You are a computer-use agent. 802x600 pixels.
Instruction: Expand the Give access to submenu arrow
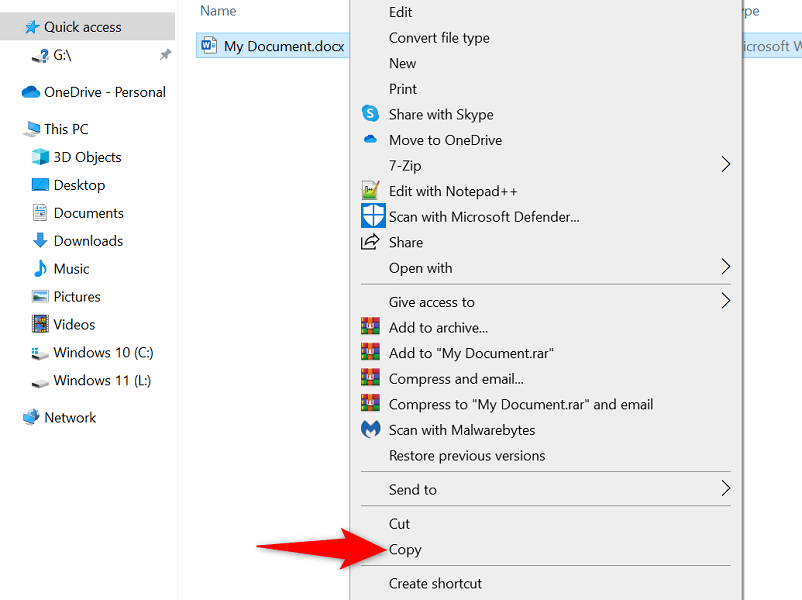(726, 301)
